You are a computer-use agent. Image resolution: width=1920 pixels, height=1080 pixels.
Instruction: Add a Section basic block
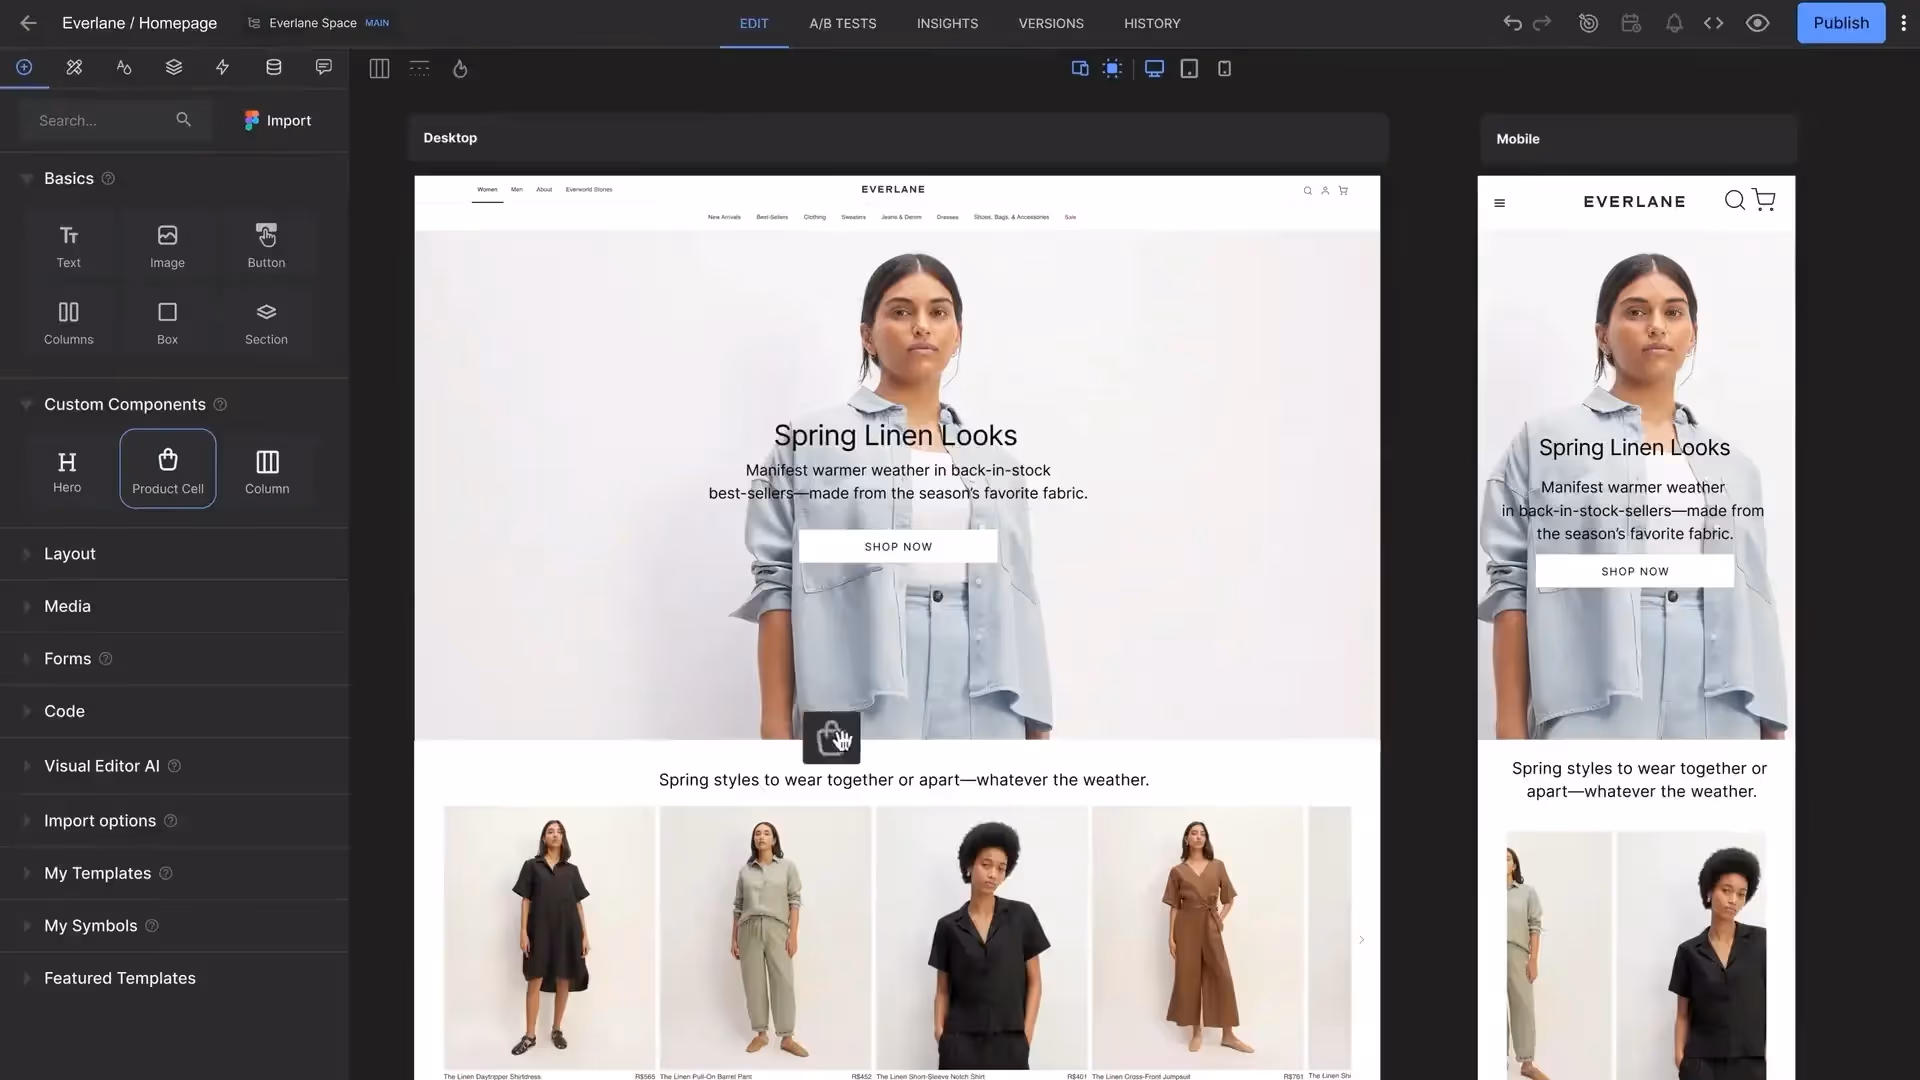click(x=266, y=322)
